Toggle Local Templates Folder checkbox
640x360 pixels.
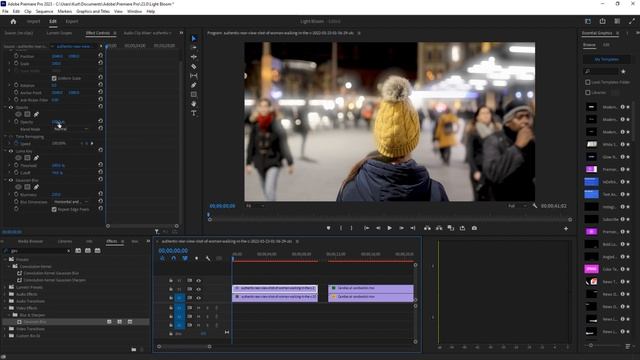pyautogui.click(x=588, y=82)
